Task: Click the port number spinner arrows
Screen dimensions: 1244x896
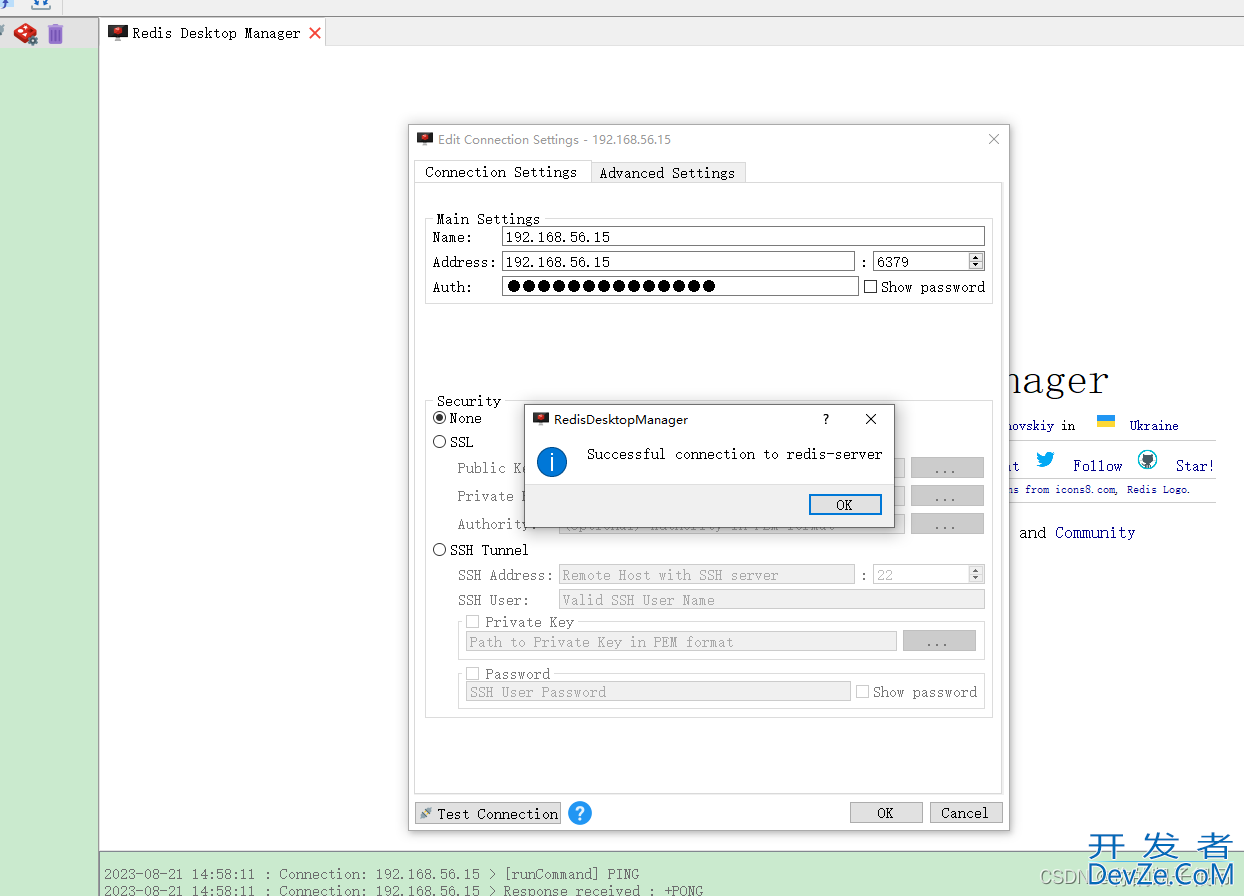Action: click(x=976, y=262)
